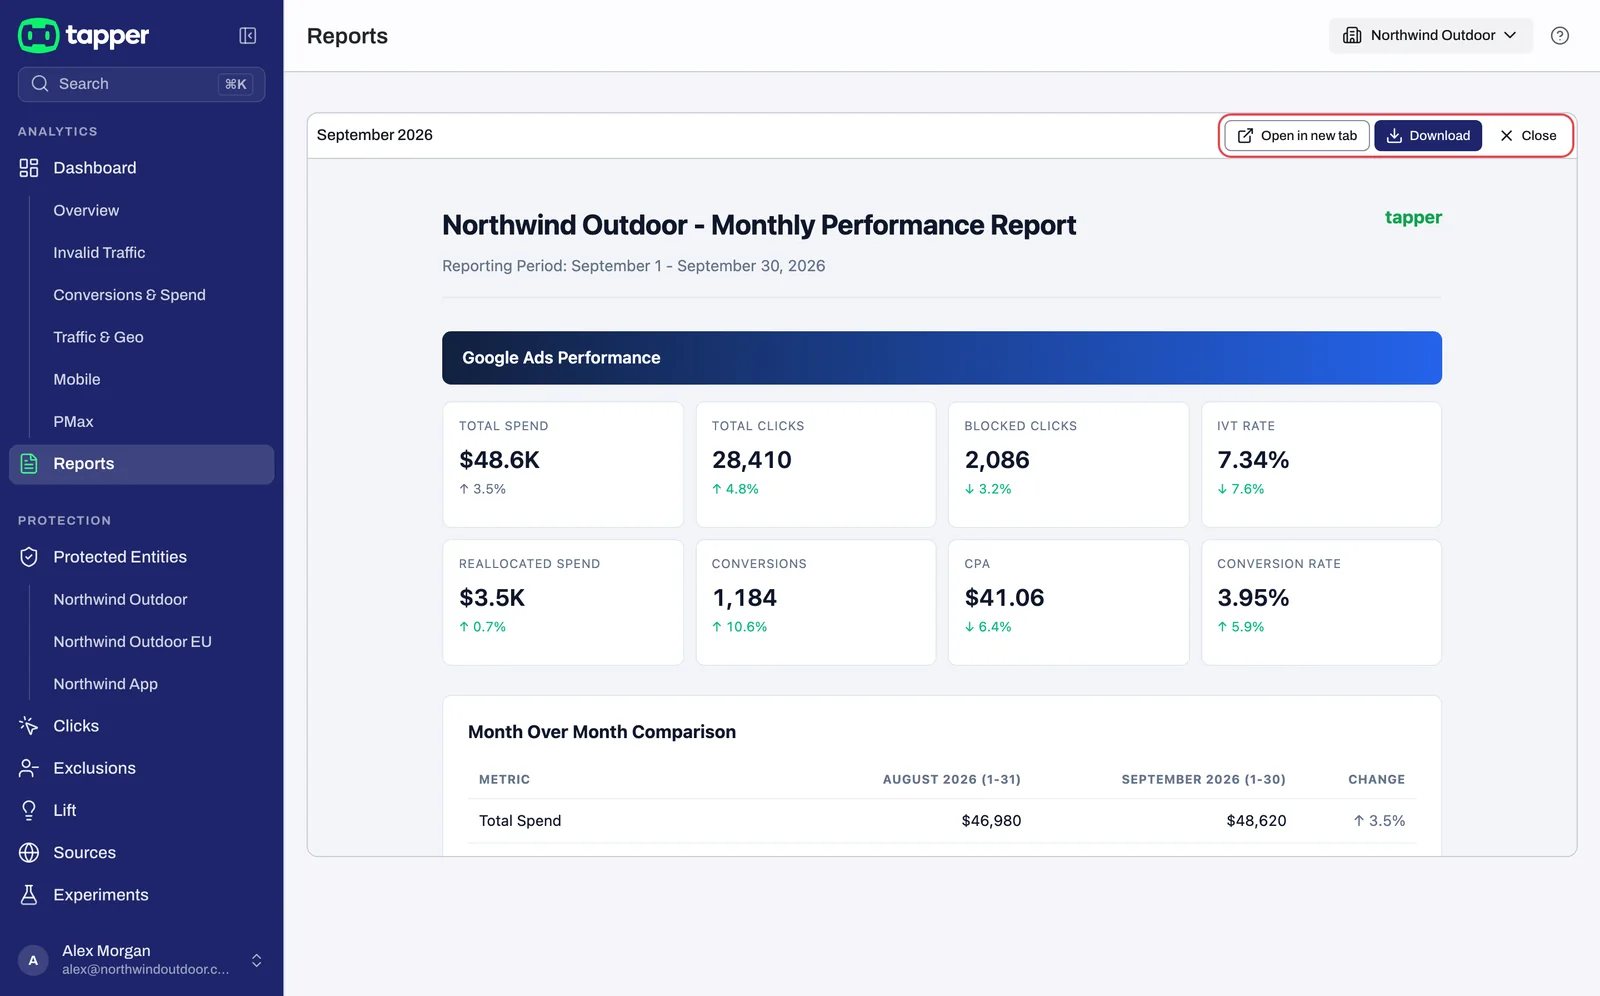Click the Dashboard grid icon
1600x996 pixels.
click(29, 168)
